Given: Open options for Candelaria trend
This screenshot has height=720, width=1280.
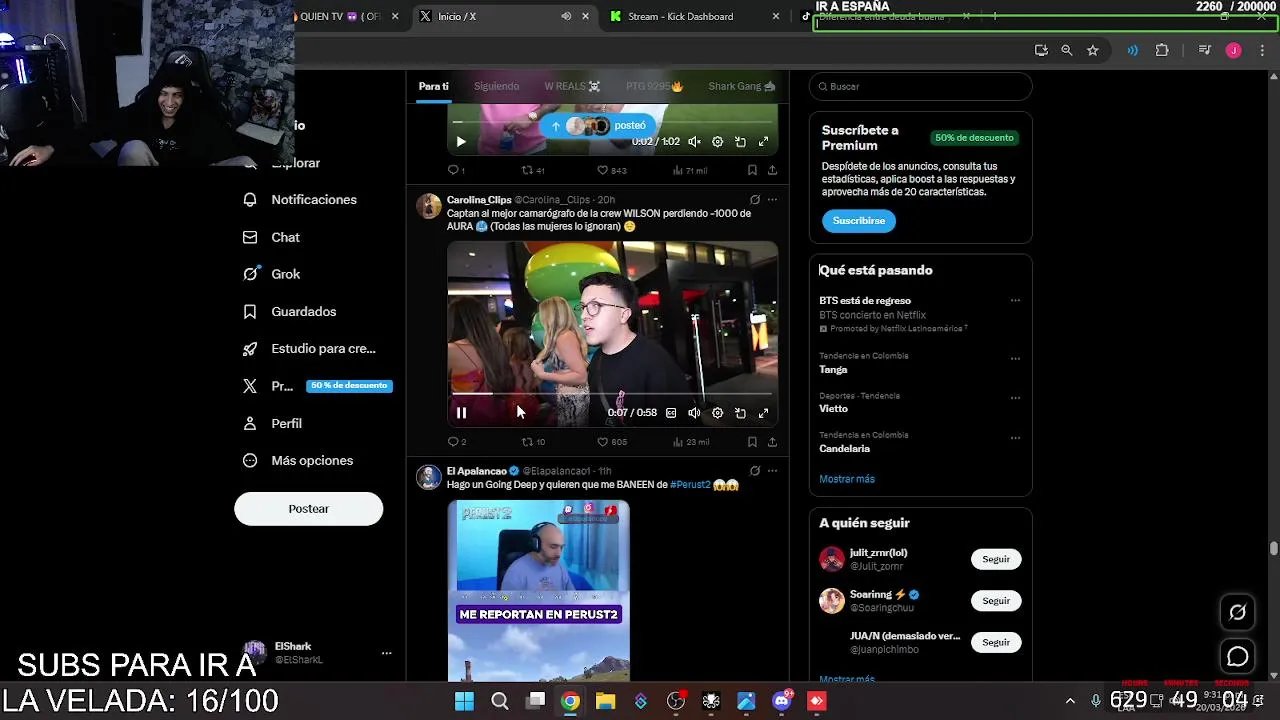Looking at the screenshot, I should click(1015, 437).
